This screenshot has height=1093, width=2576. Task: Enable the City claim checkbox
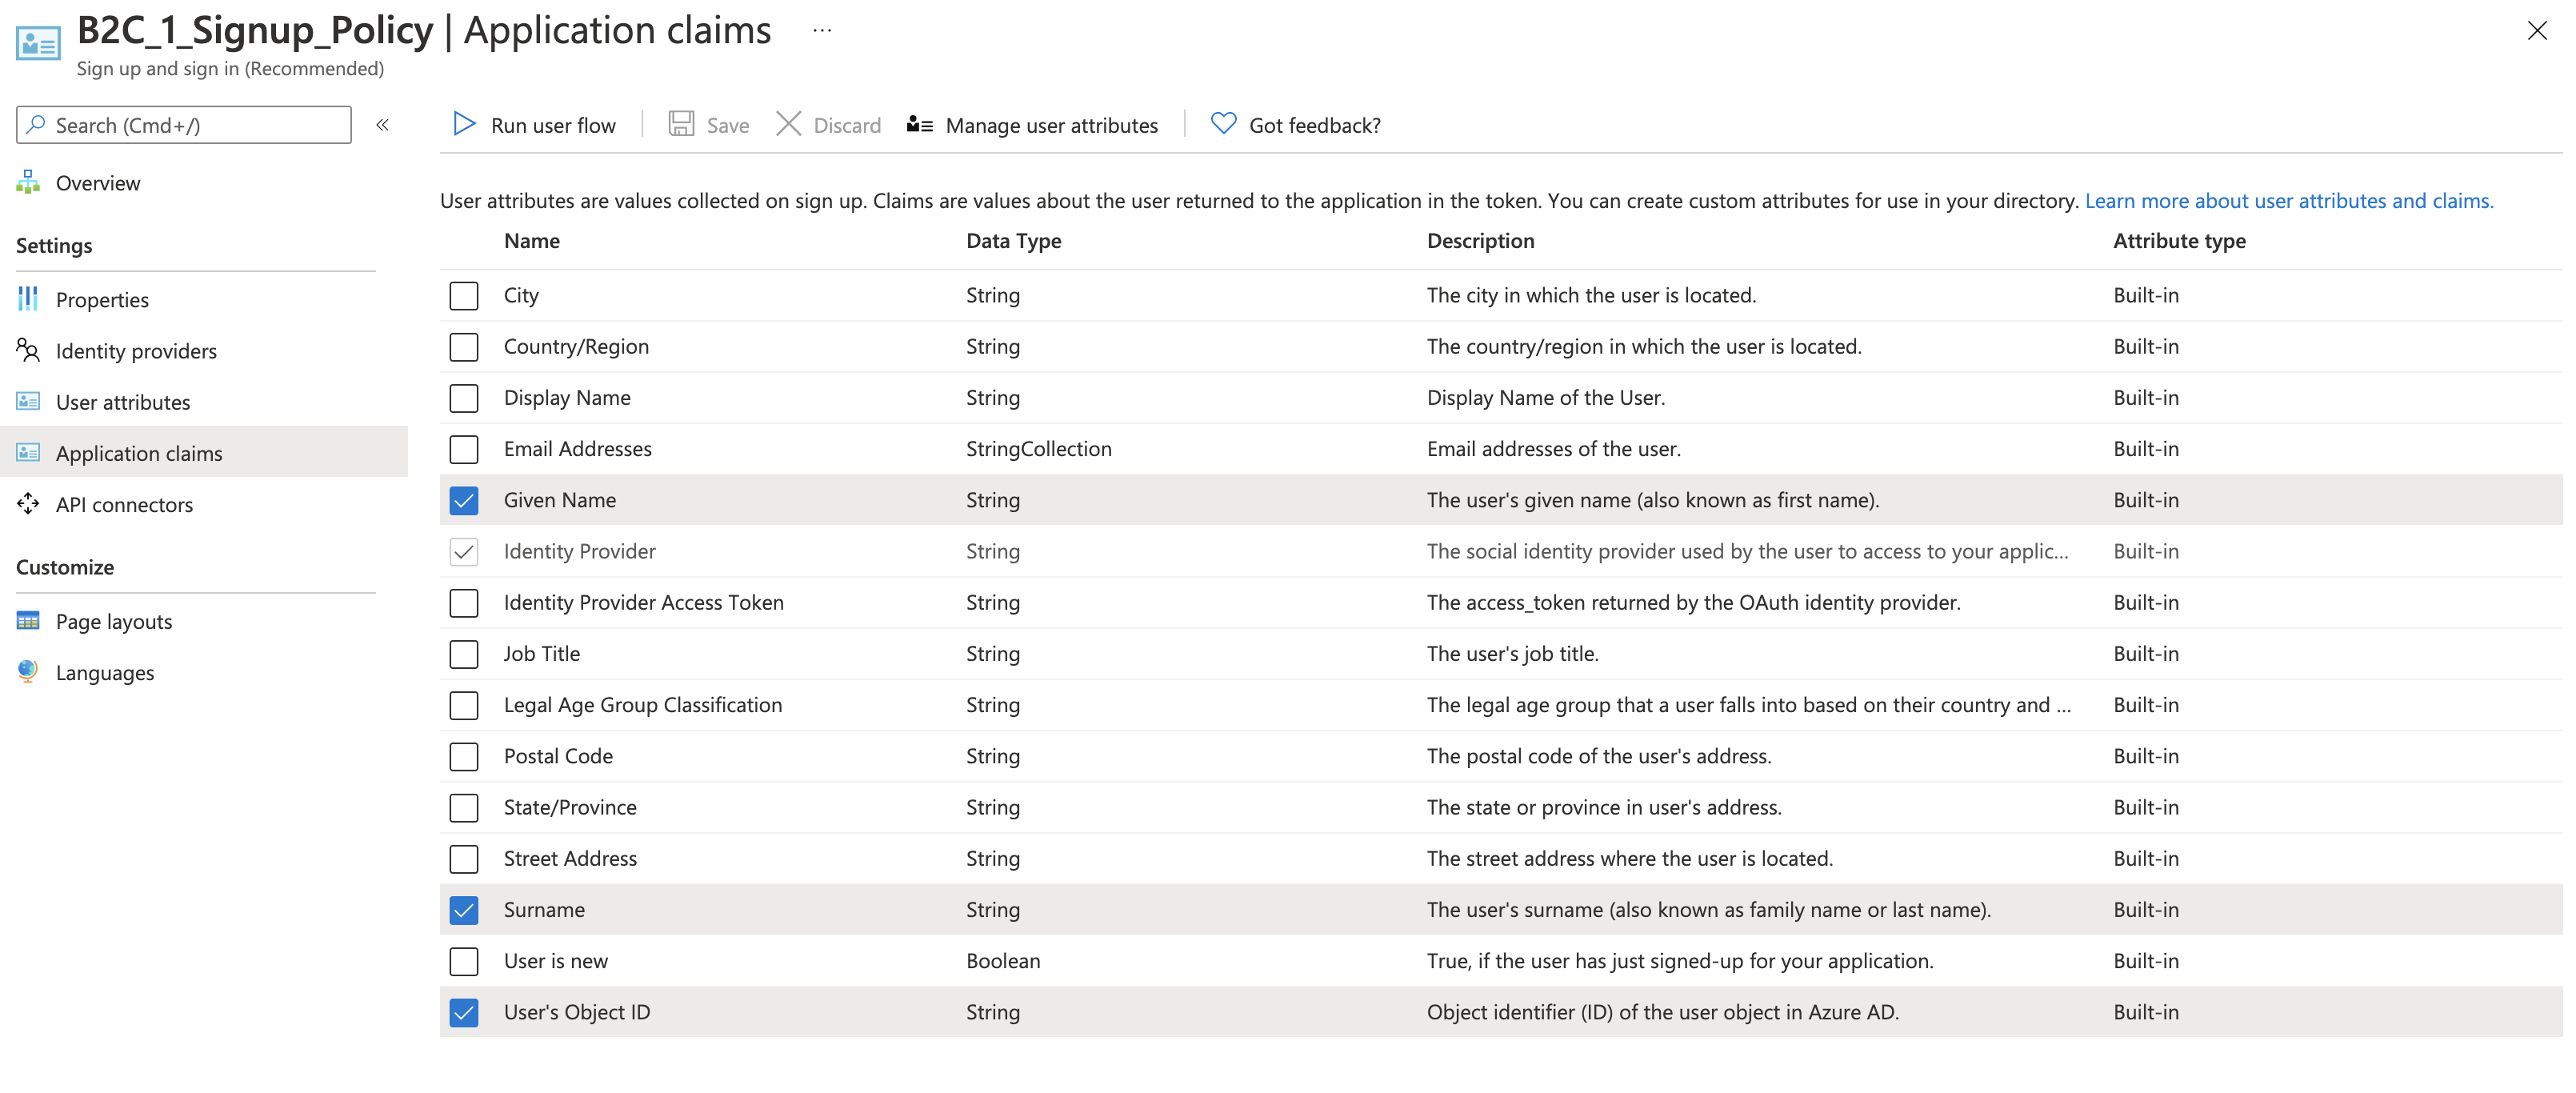click(x=464, y=296)
